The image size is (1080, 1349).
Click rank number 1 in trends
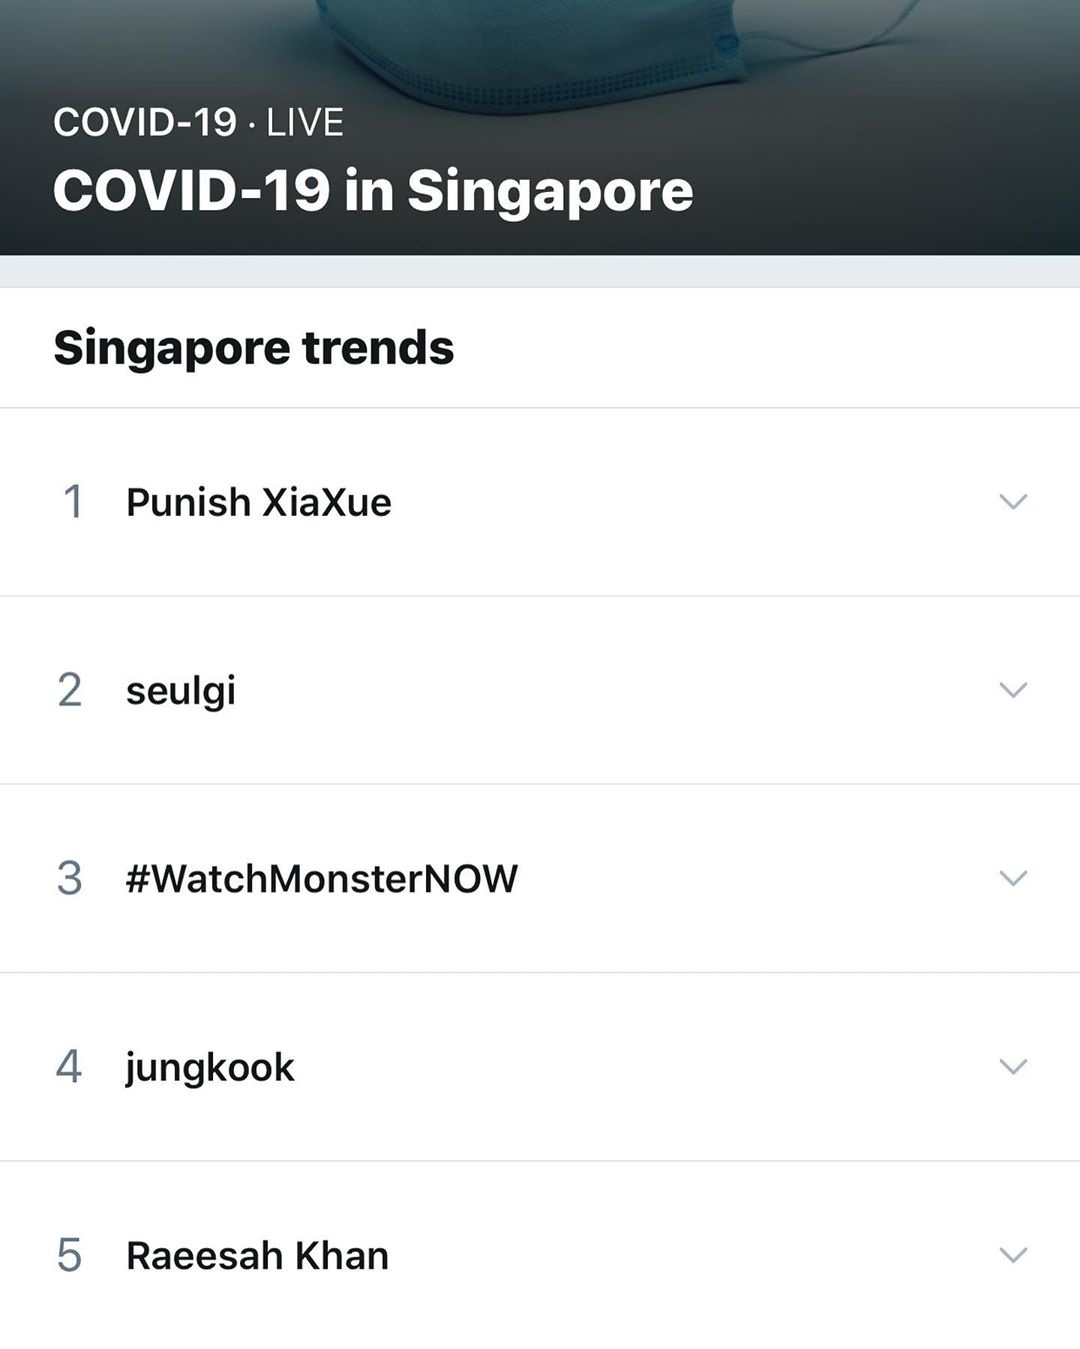(72, 502)
